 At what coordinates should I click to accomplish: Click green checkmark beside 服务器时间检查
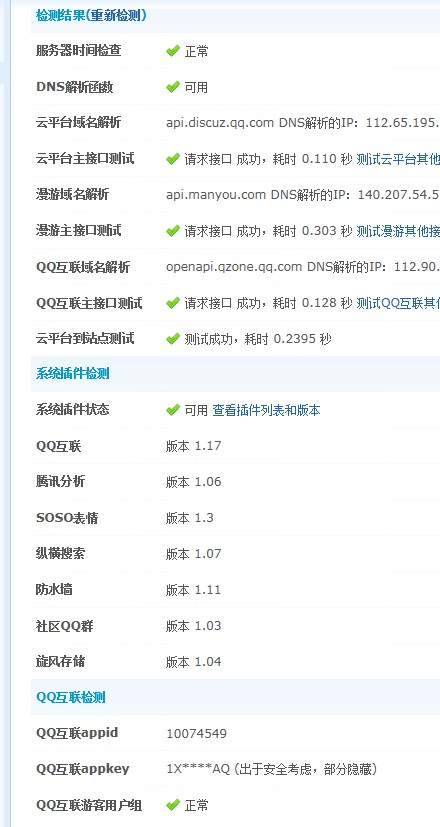tap(173, 51)
